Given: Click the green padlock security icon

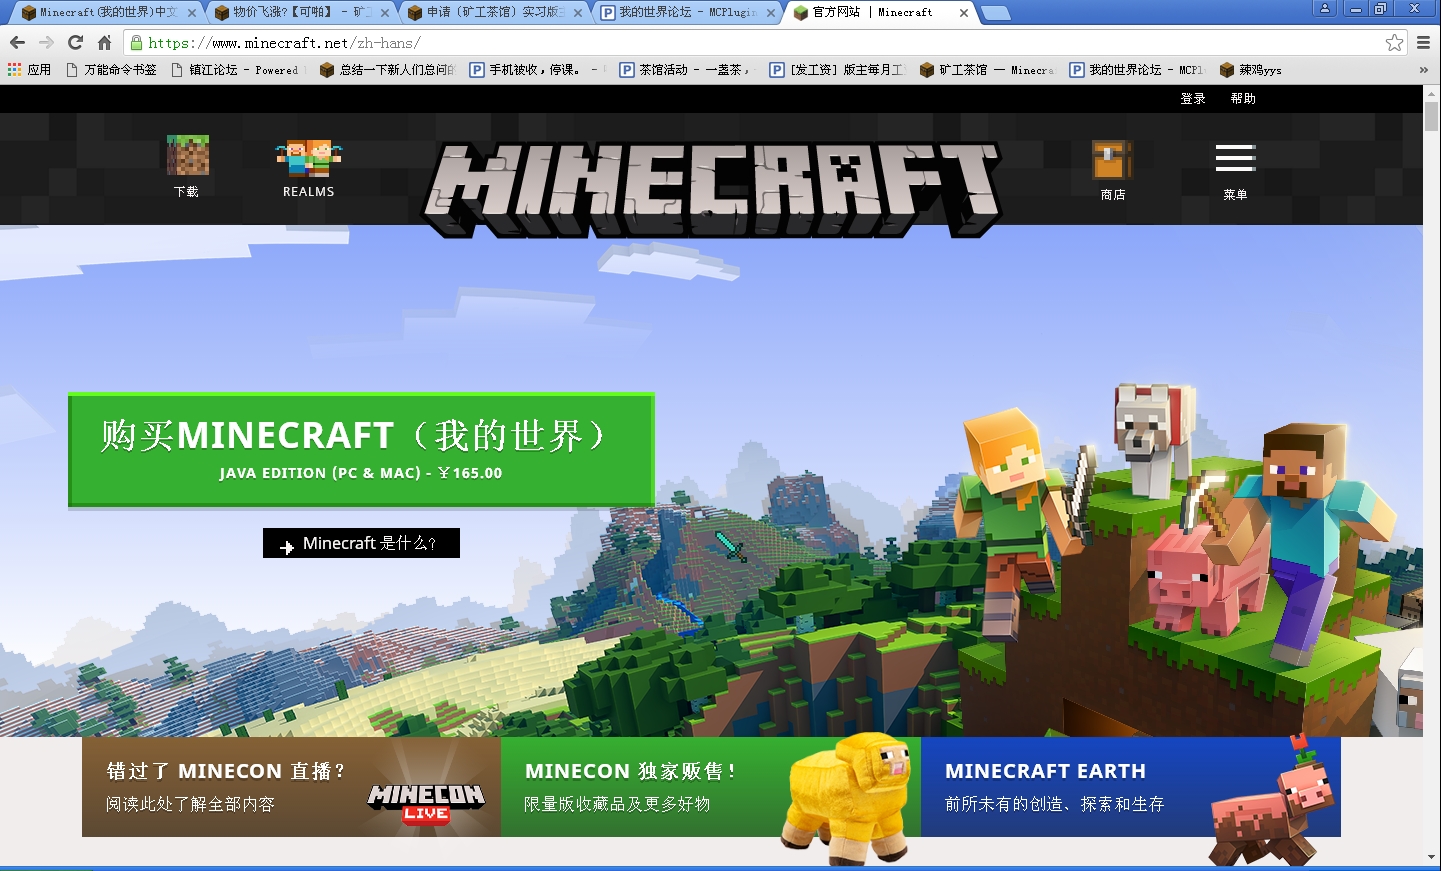Looking at the screenshot, I should click(x=137, y=43).
